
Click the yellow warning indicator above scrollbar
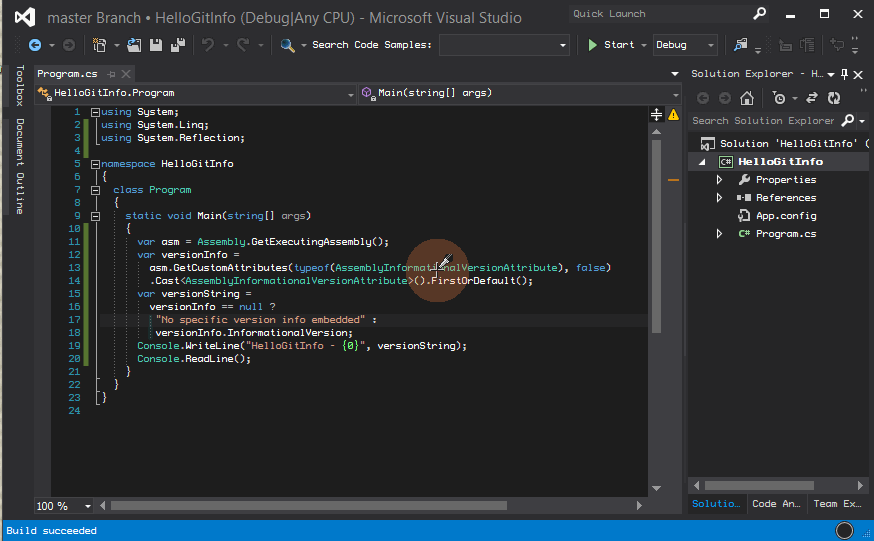673,115
